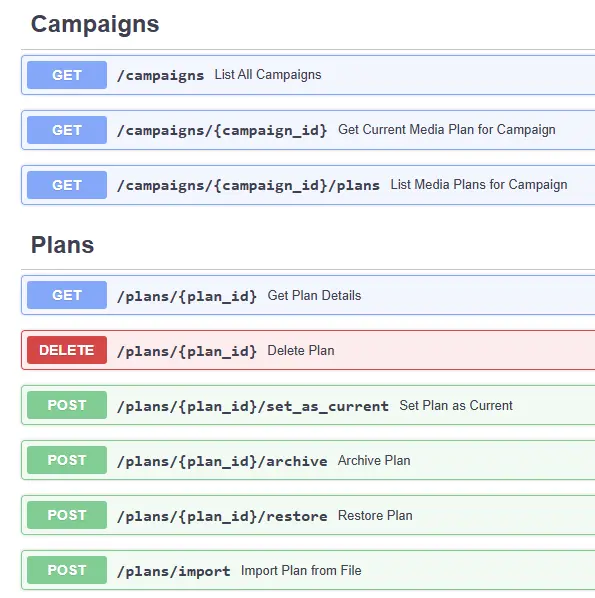This screenshot has height=598, width=595.
Task: Click the /plans/{plan_id}/restore path
Action: pyautogui.click(x=222, y=516)
